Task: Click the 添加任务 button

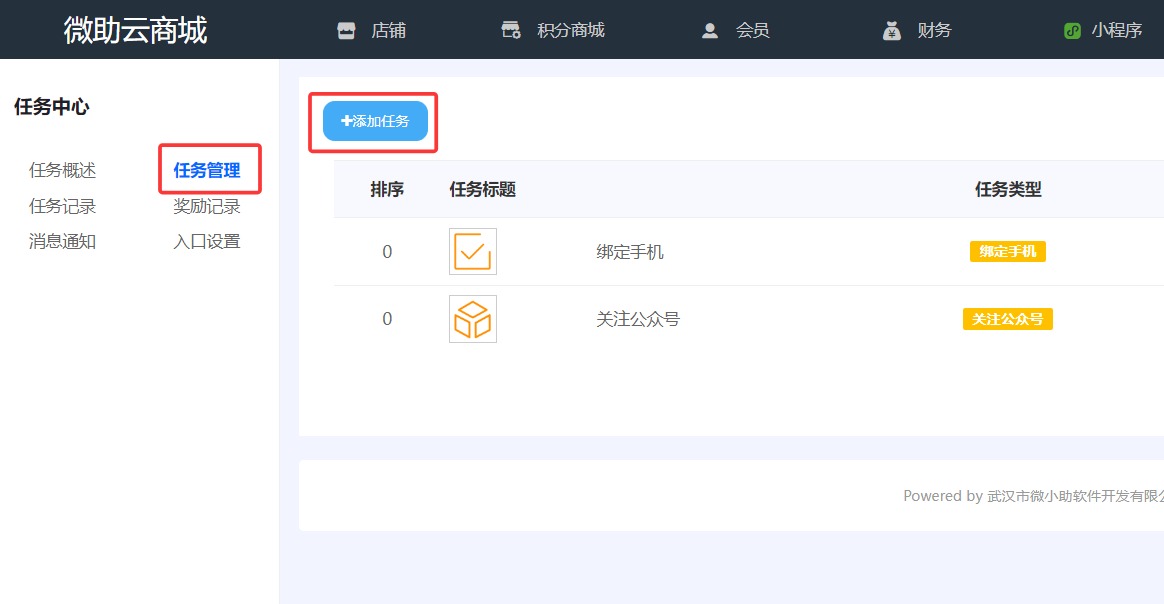Action: pos(375,121)
